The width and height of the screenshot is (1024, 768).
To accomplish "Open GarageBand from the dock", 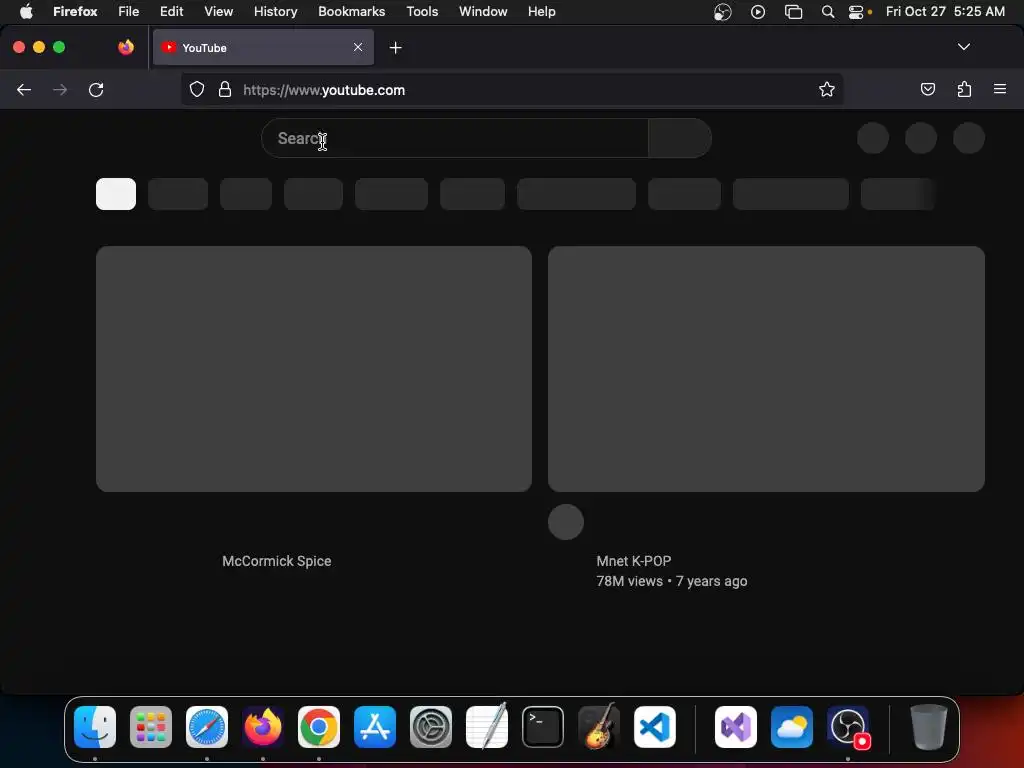I will [599, 726].
